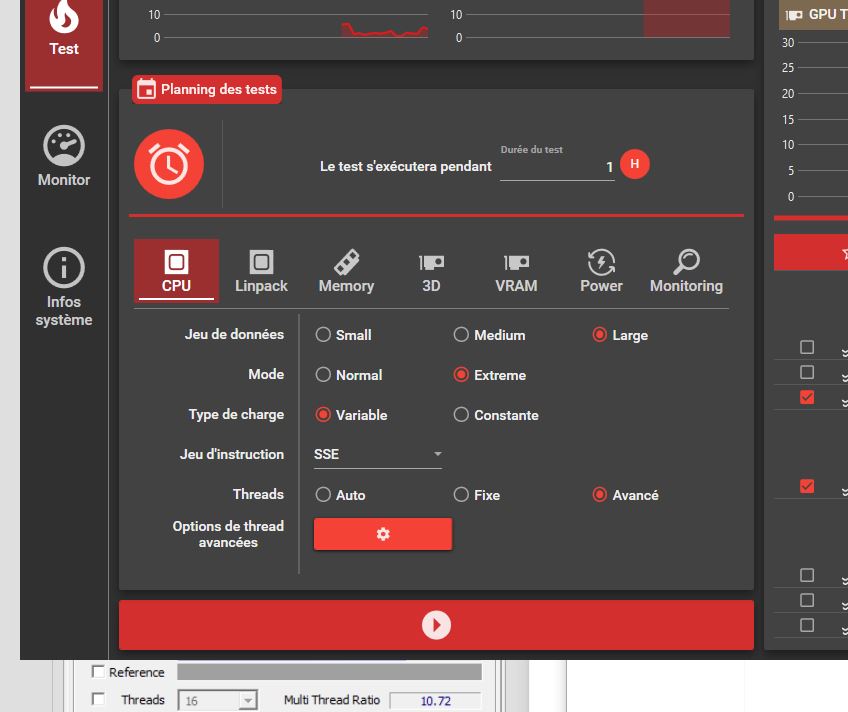Switch to the 3D test tab
848x712 pixels.
coord(431,270)
